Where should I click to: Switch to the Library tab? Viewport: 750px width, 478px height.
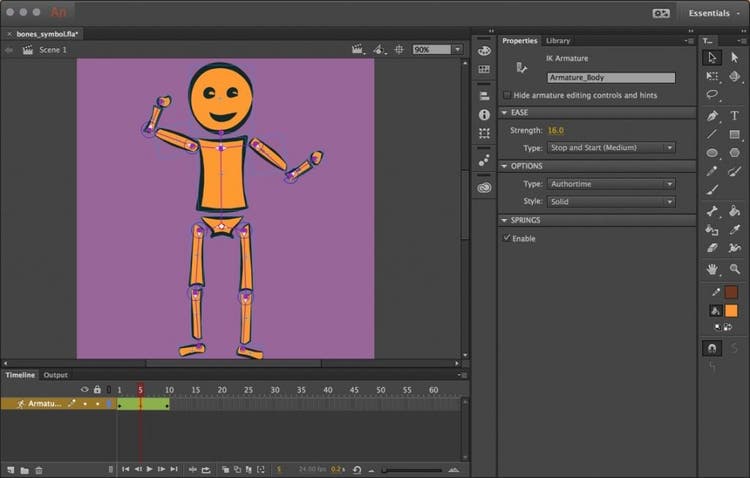tap(558, 41)
